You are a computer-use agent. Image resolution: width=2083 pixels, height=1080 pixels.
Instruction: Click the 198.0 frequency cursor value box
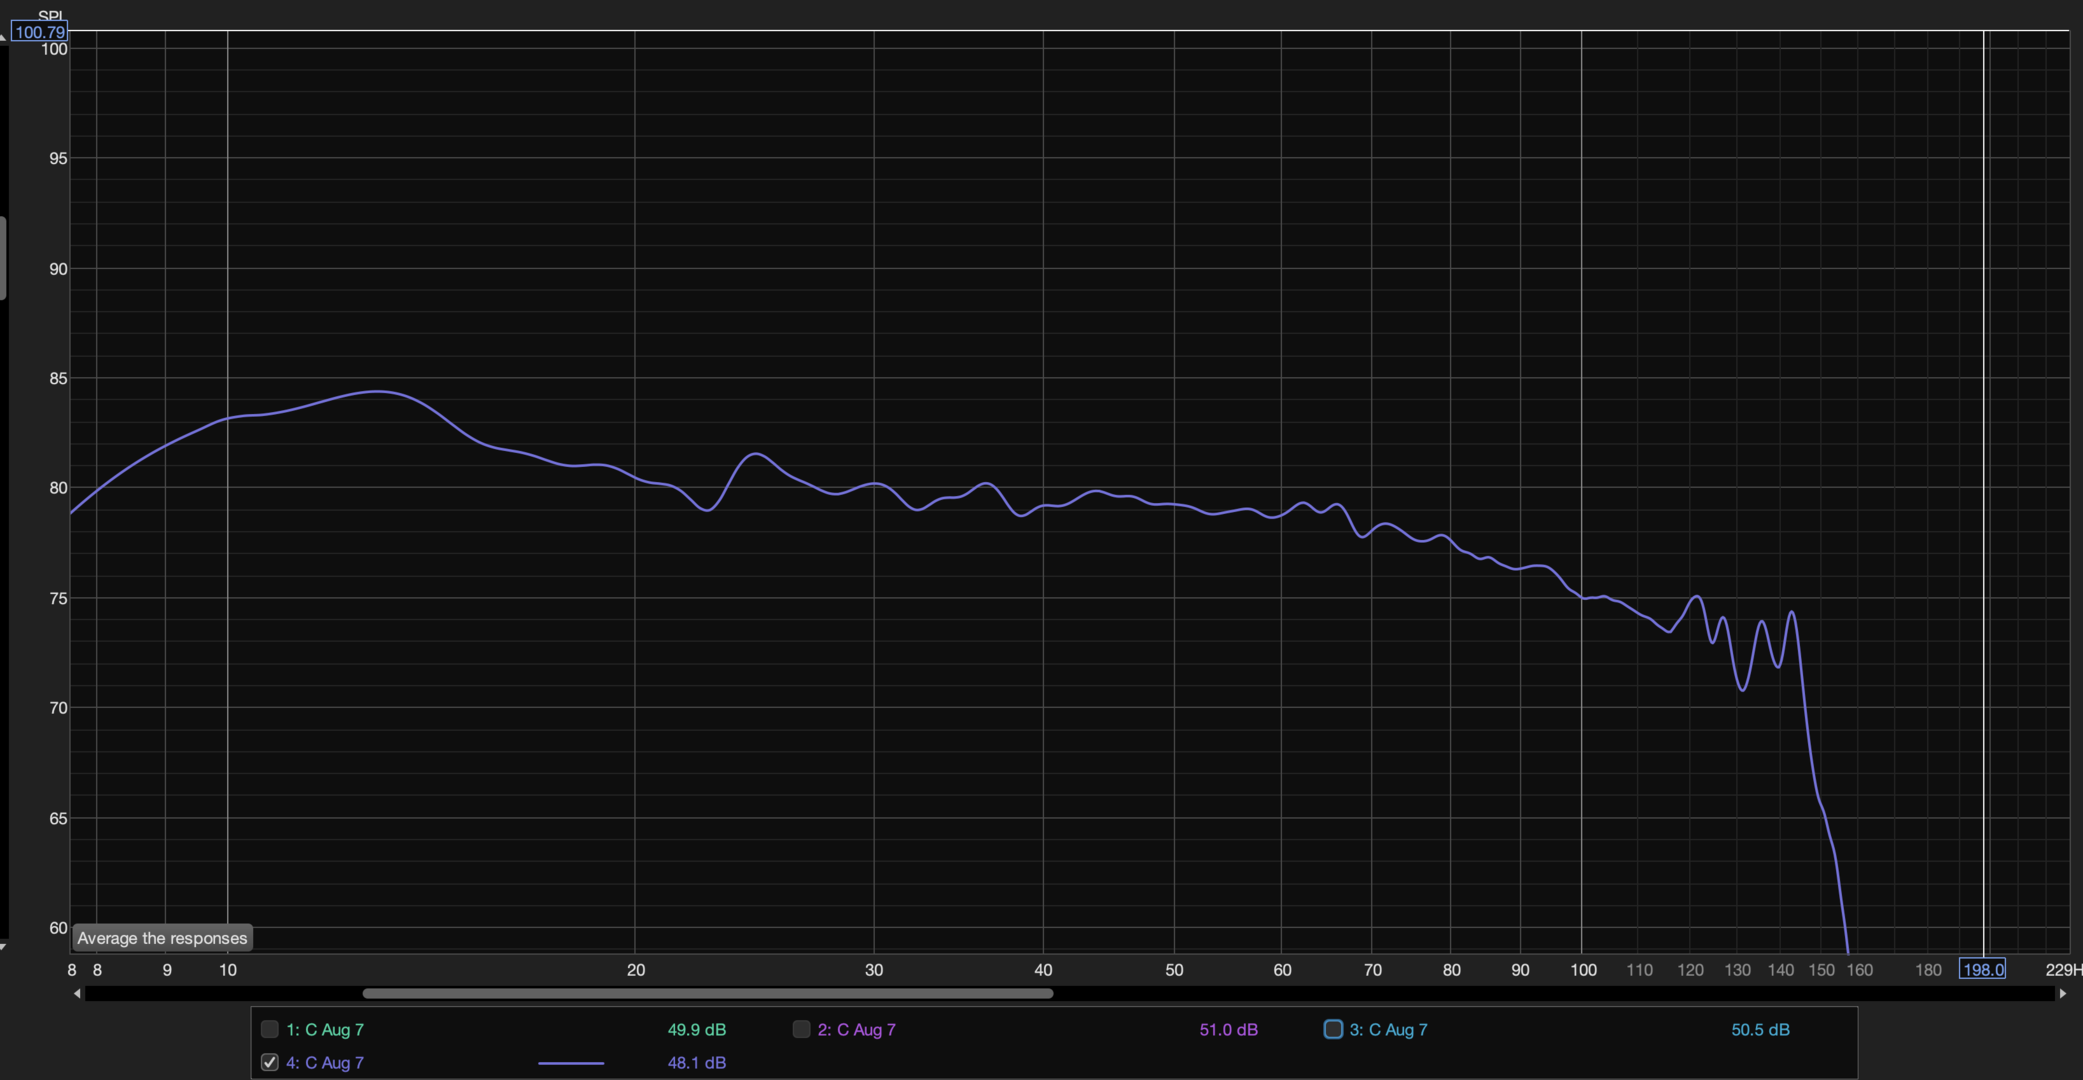(1982, 969)
